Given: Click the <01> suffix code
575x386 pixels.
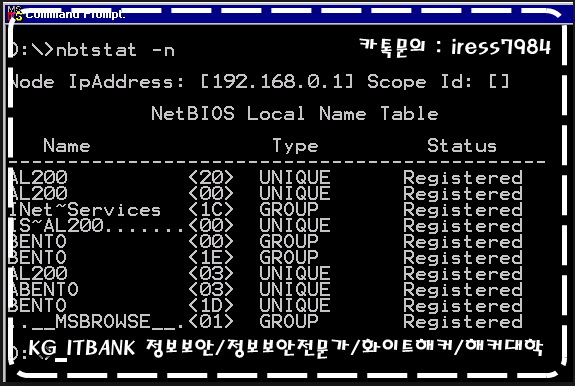Looking at the screenshot, I should click(211, 322).
